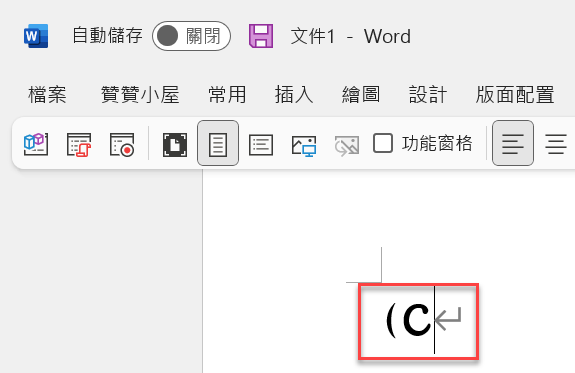The width and height of the screenshot is (575, 373).
Task: Open the 版面配置 tab
Action: point(515,95)
